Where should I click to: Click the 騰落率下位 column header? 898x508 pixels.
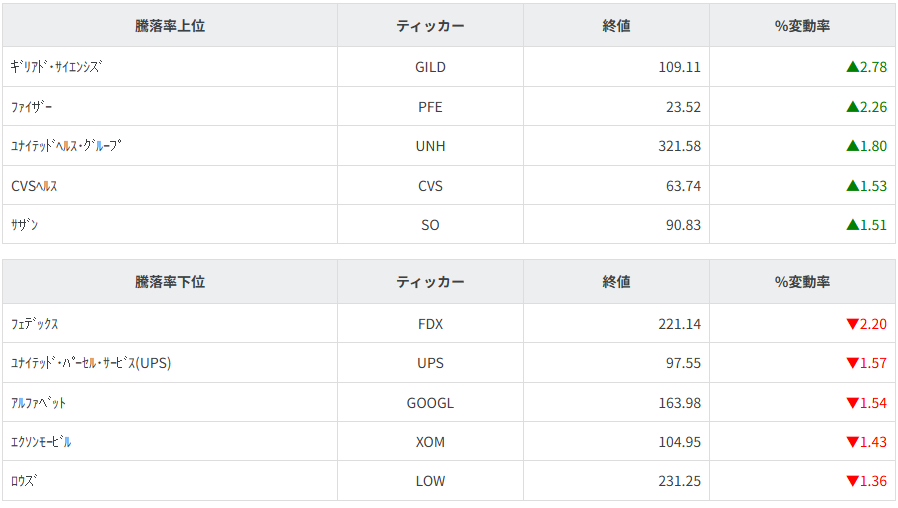click(170, 282)
